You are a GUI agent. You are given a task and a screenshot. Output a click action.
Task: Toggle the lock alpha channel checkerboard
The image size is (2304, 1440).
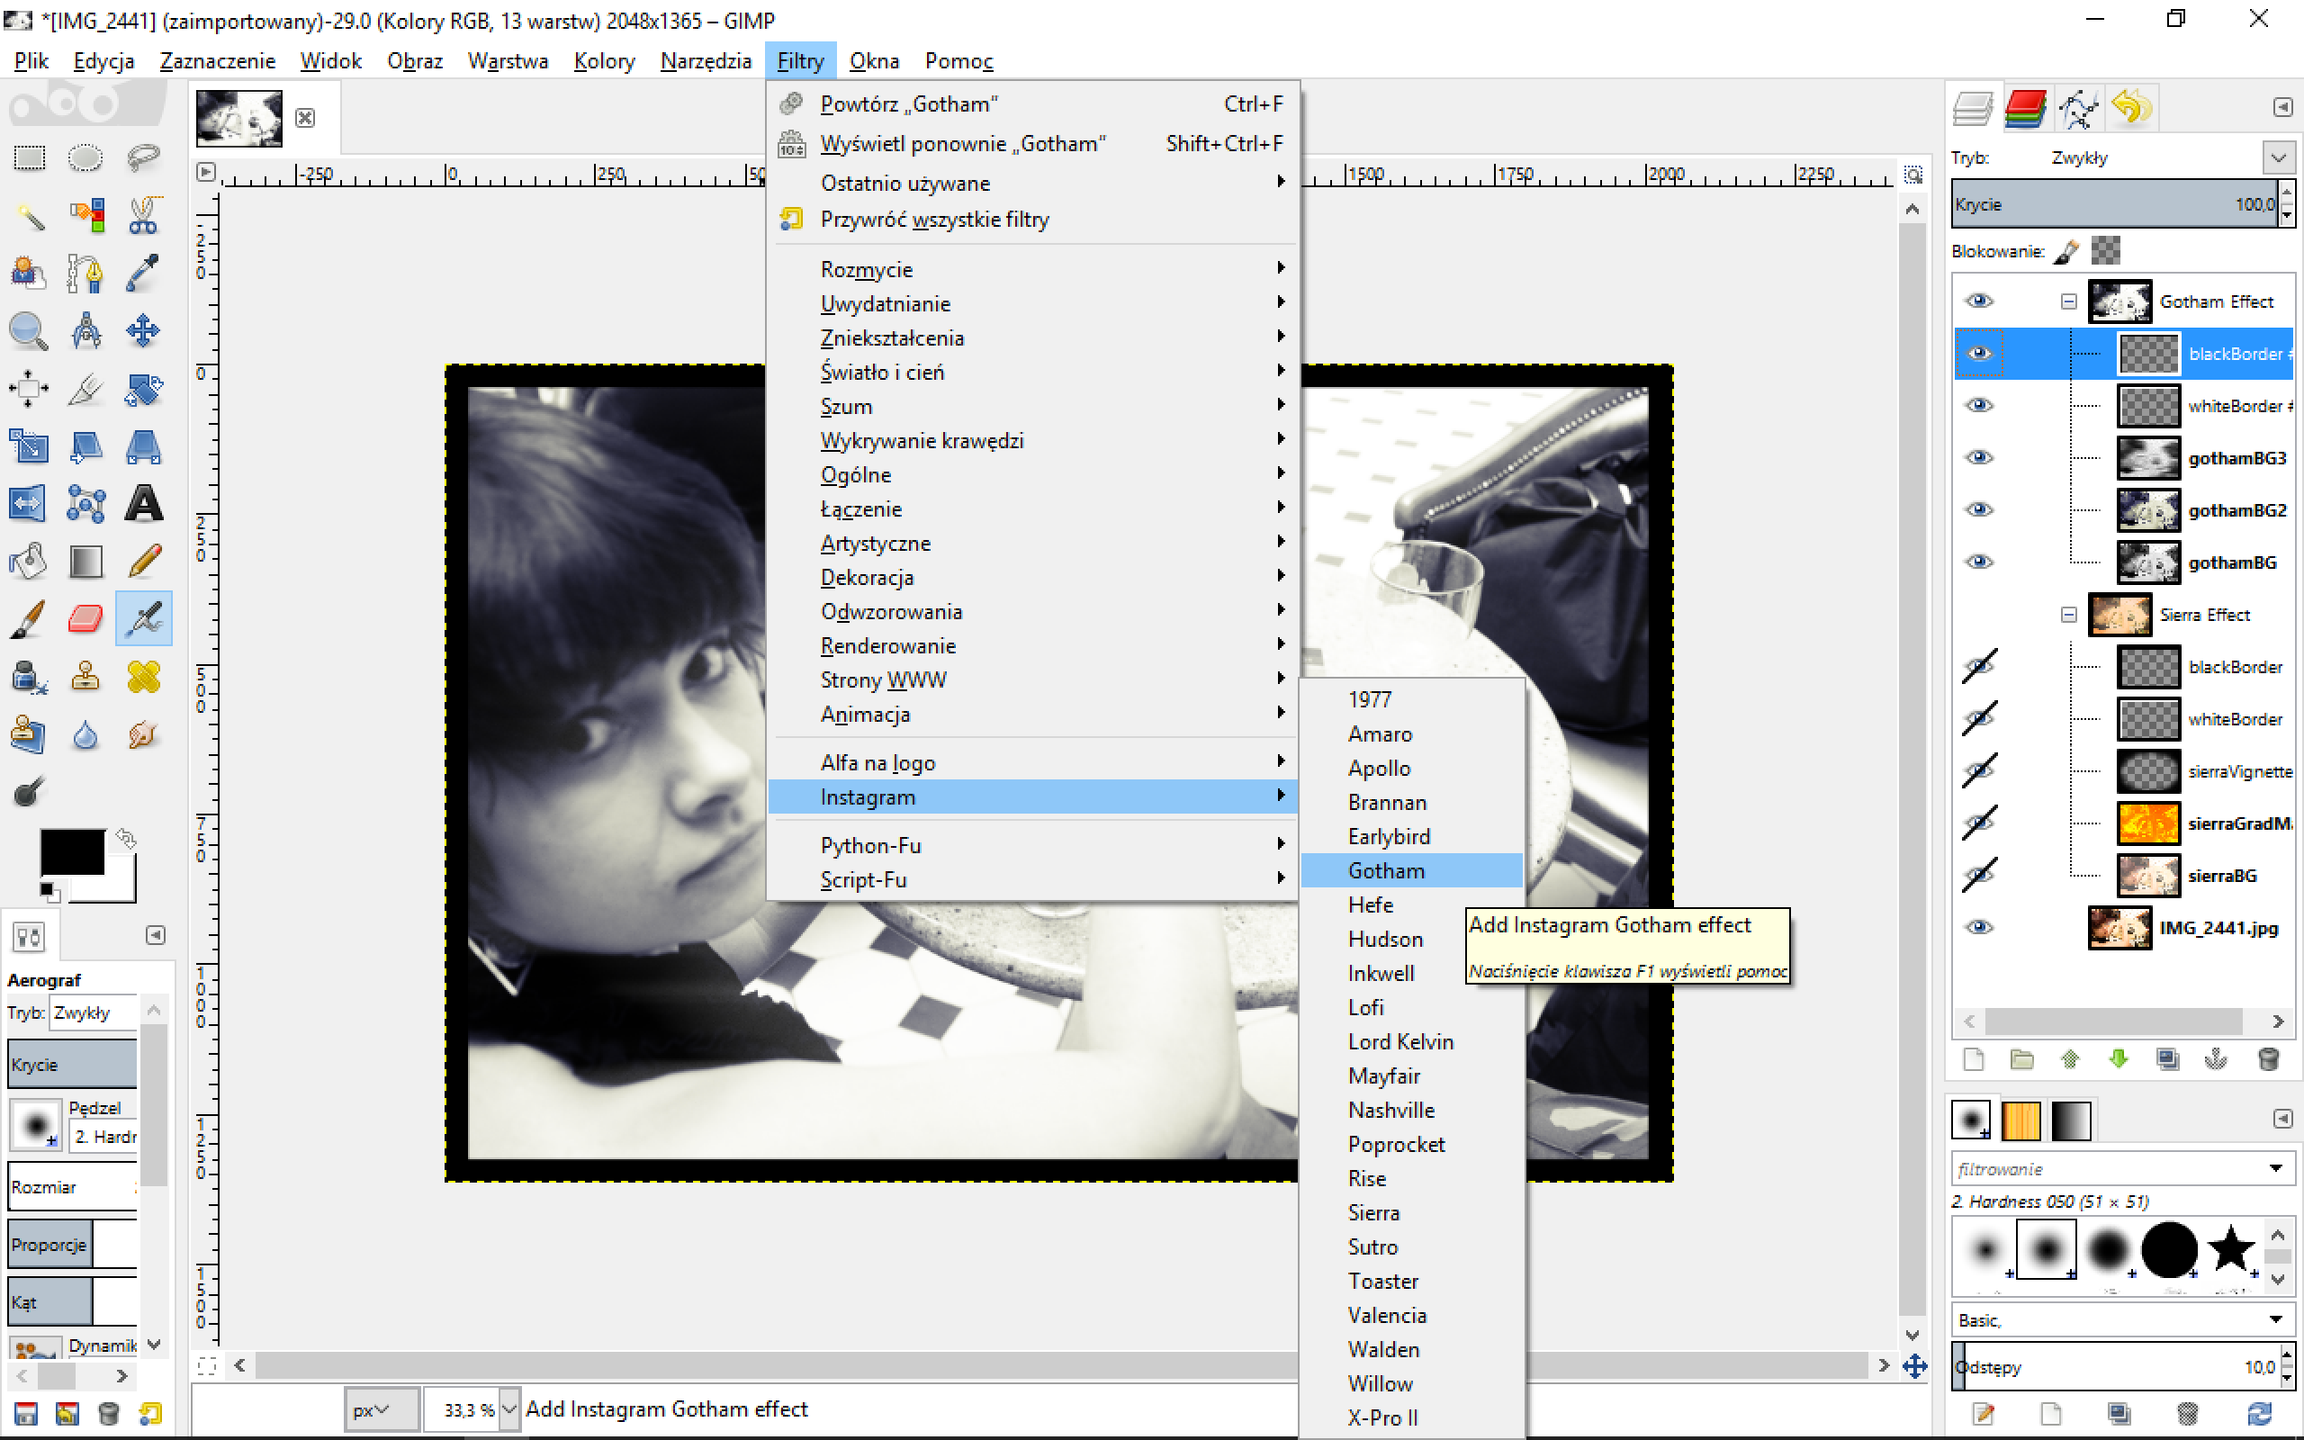(2105, 250)
